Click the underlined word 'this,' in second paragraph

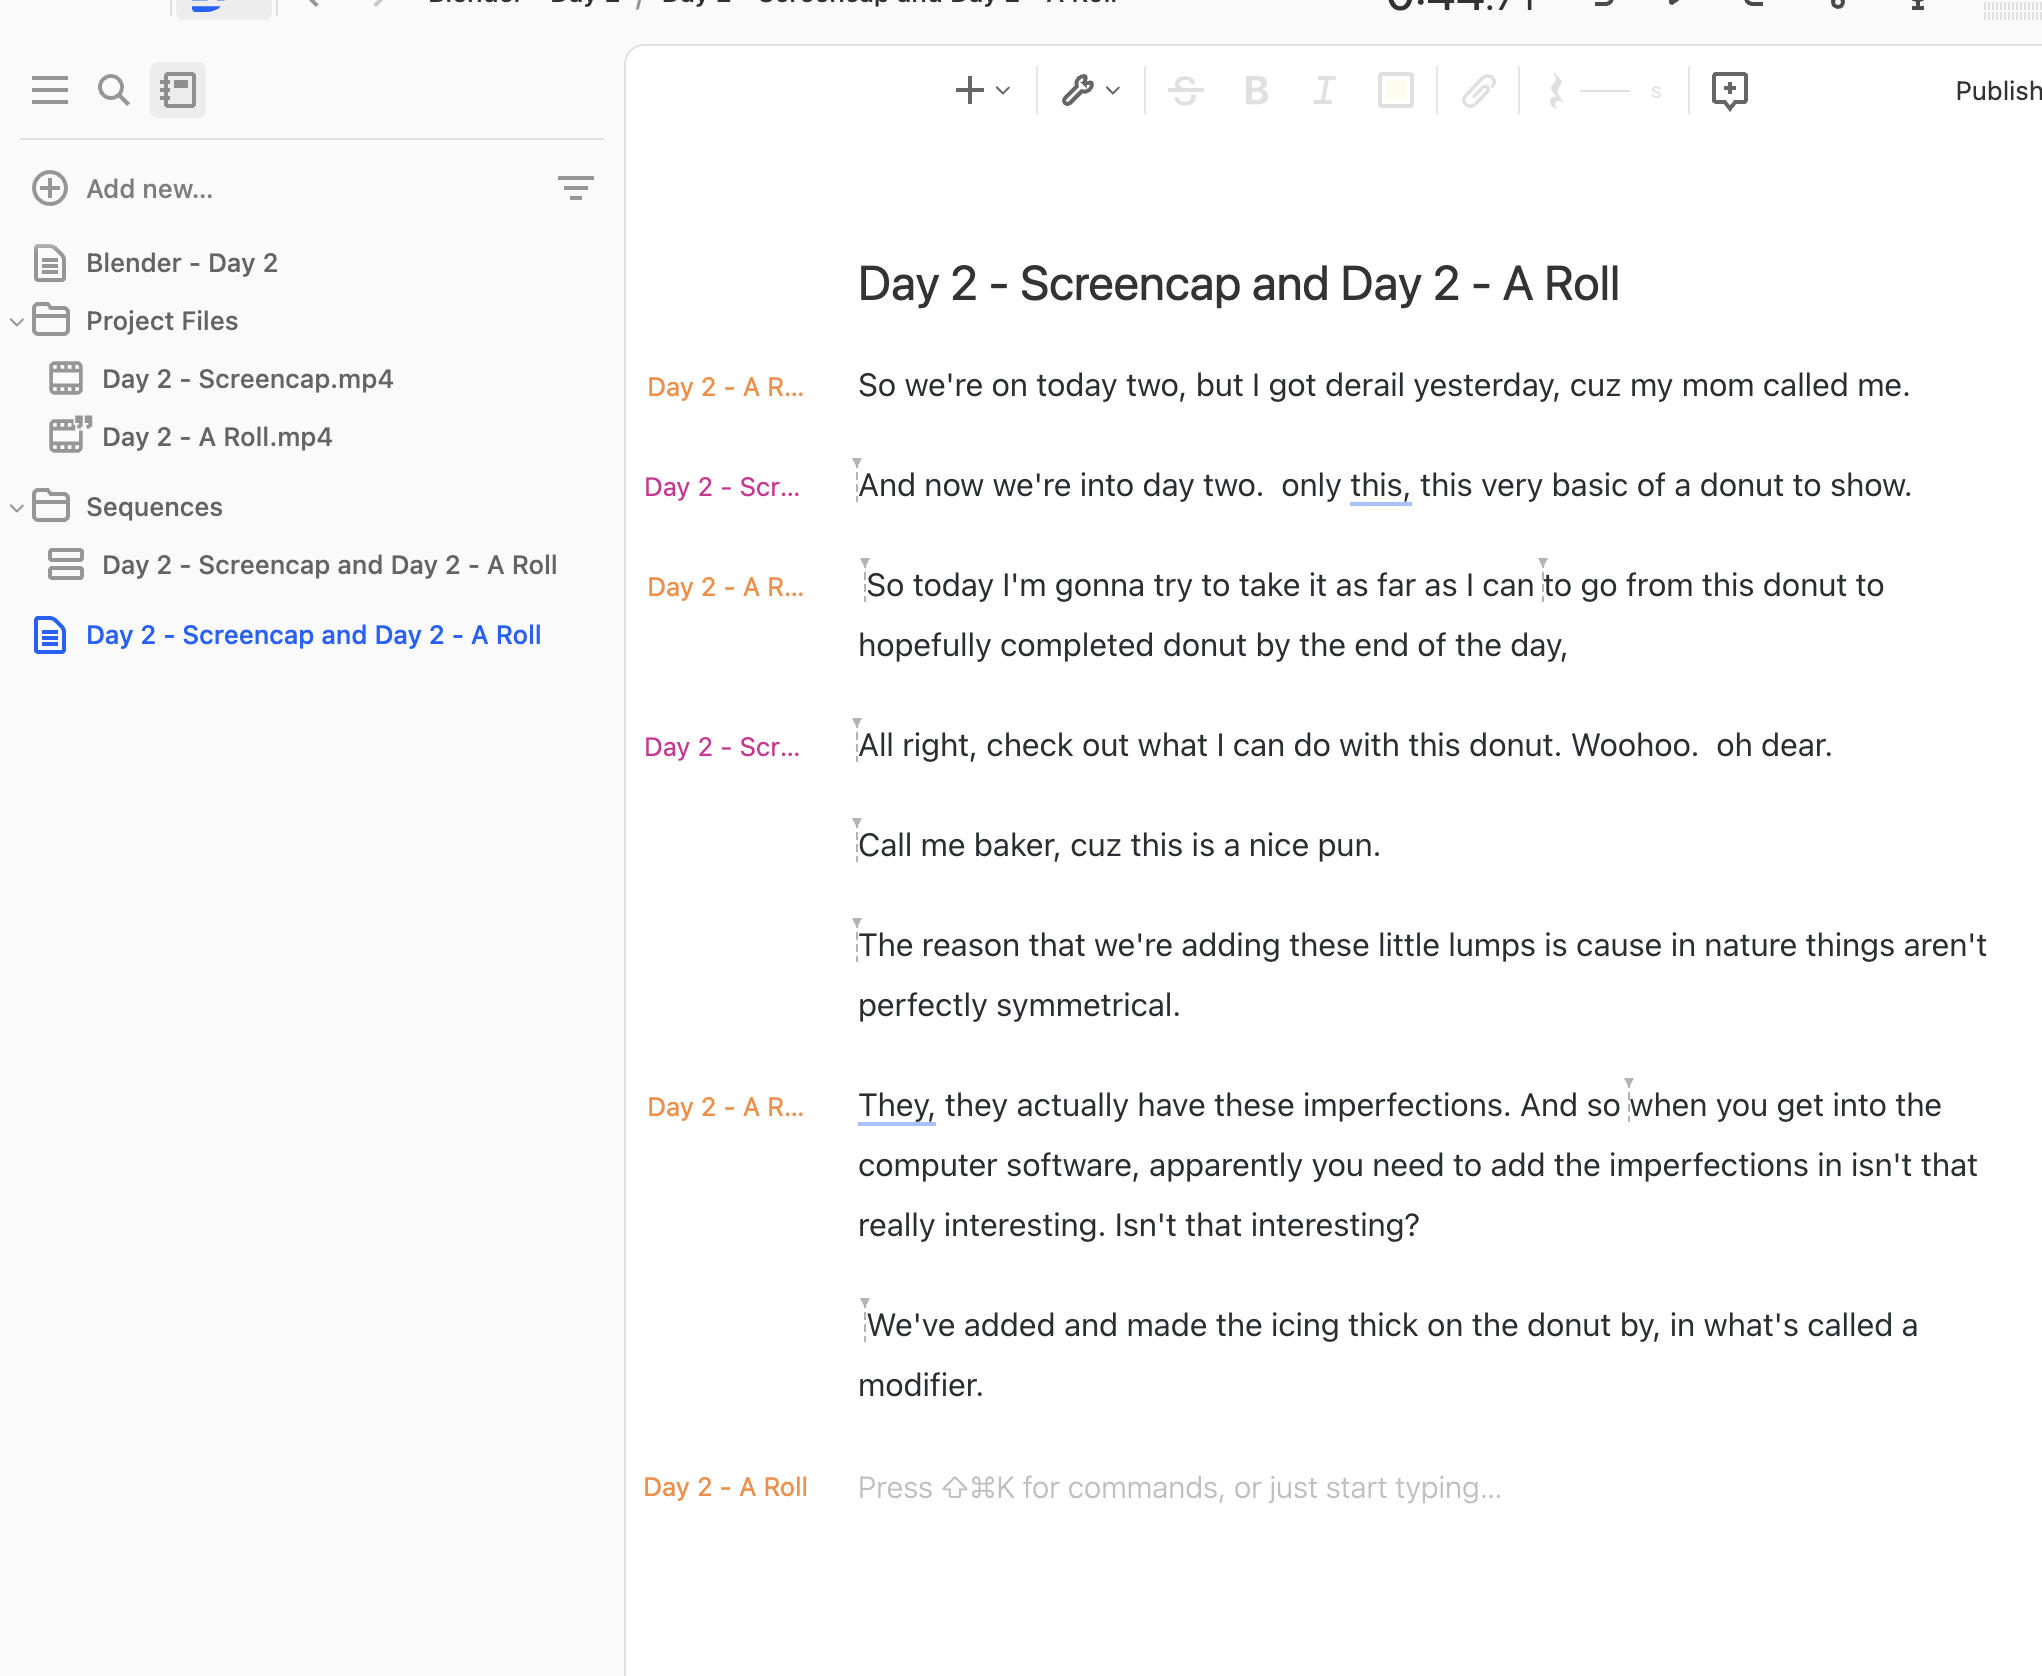click(1380, 485)
